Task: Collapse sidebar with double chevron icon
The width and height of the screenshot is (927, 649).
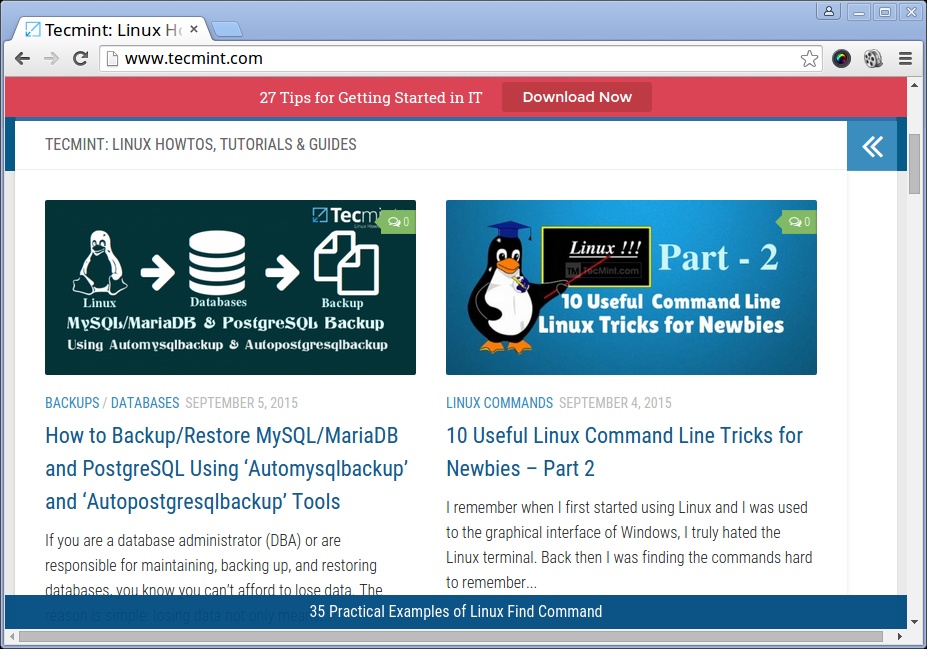Action: coord(872,146)
